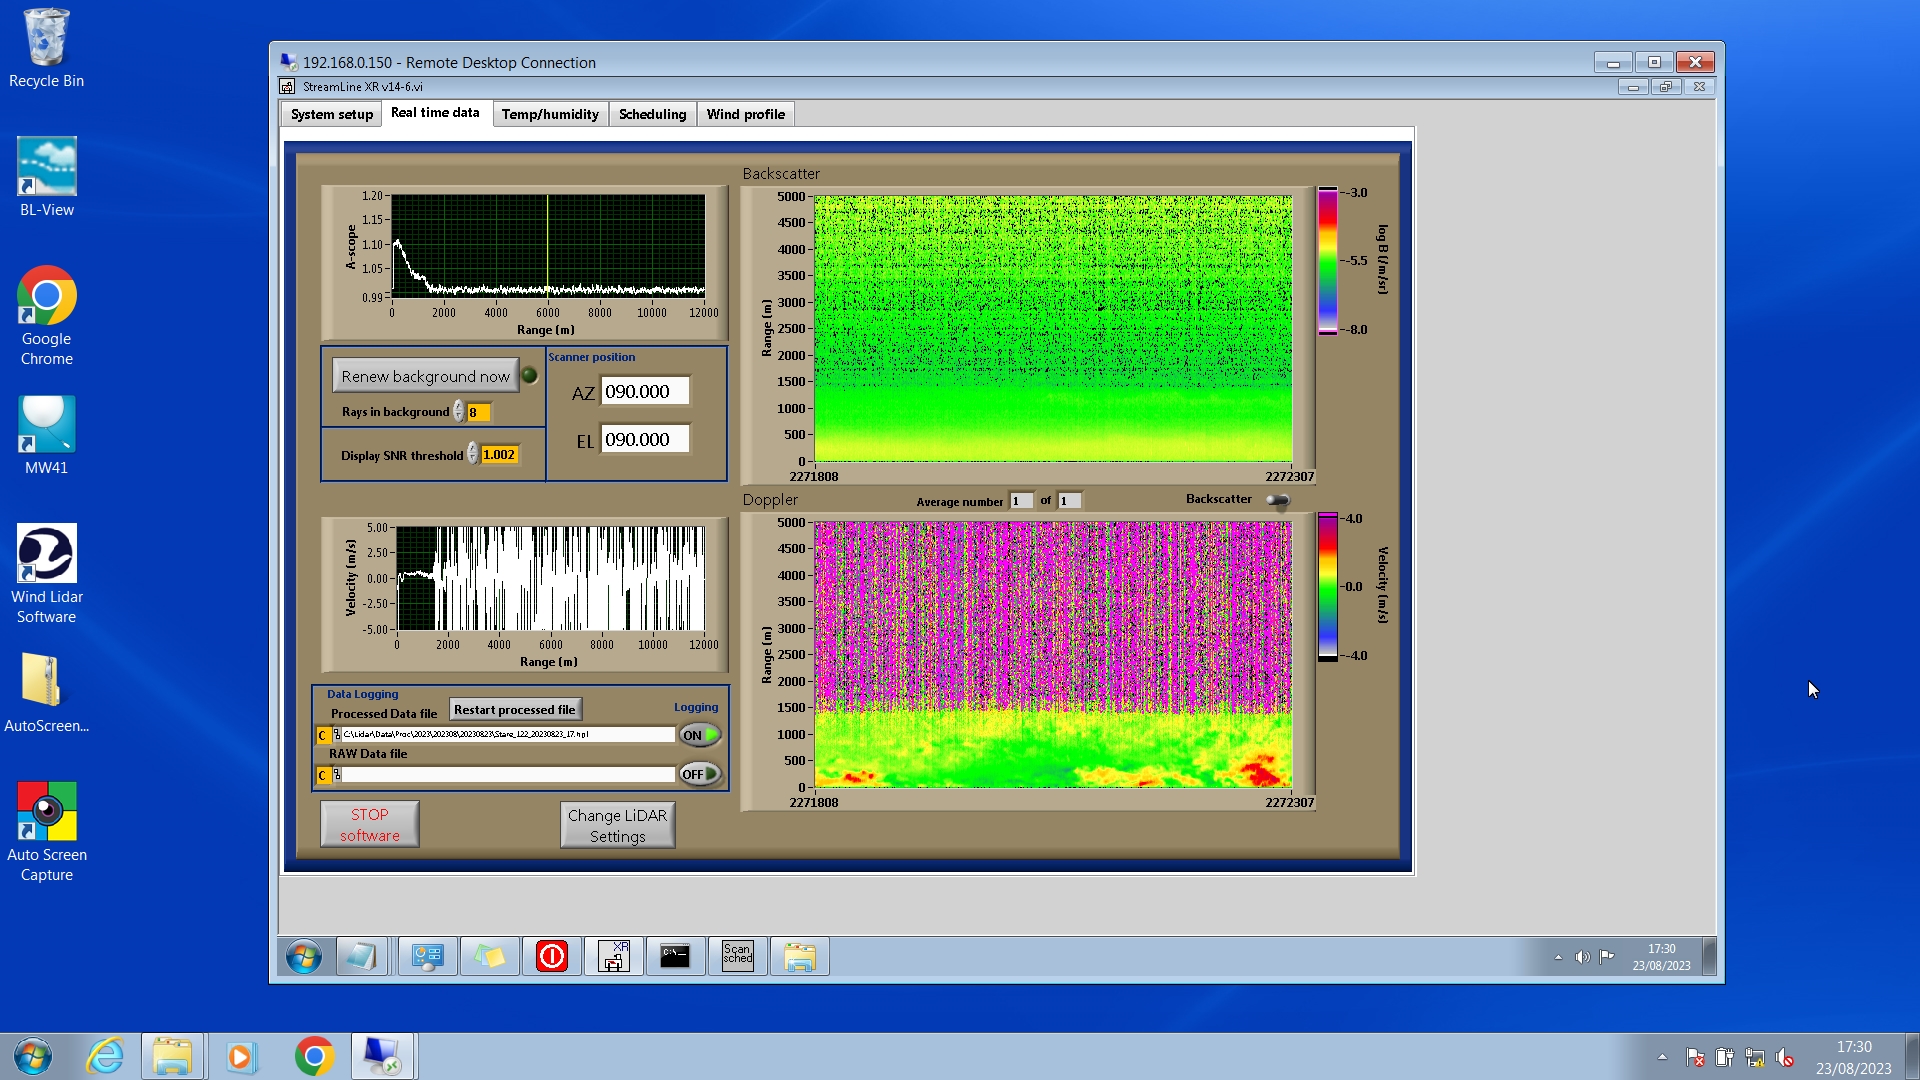Enable RAW data file logging switch
The width and height of the screenshot is (1920, 1080).
700,774
